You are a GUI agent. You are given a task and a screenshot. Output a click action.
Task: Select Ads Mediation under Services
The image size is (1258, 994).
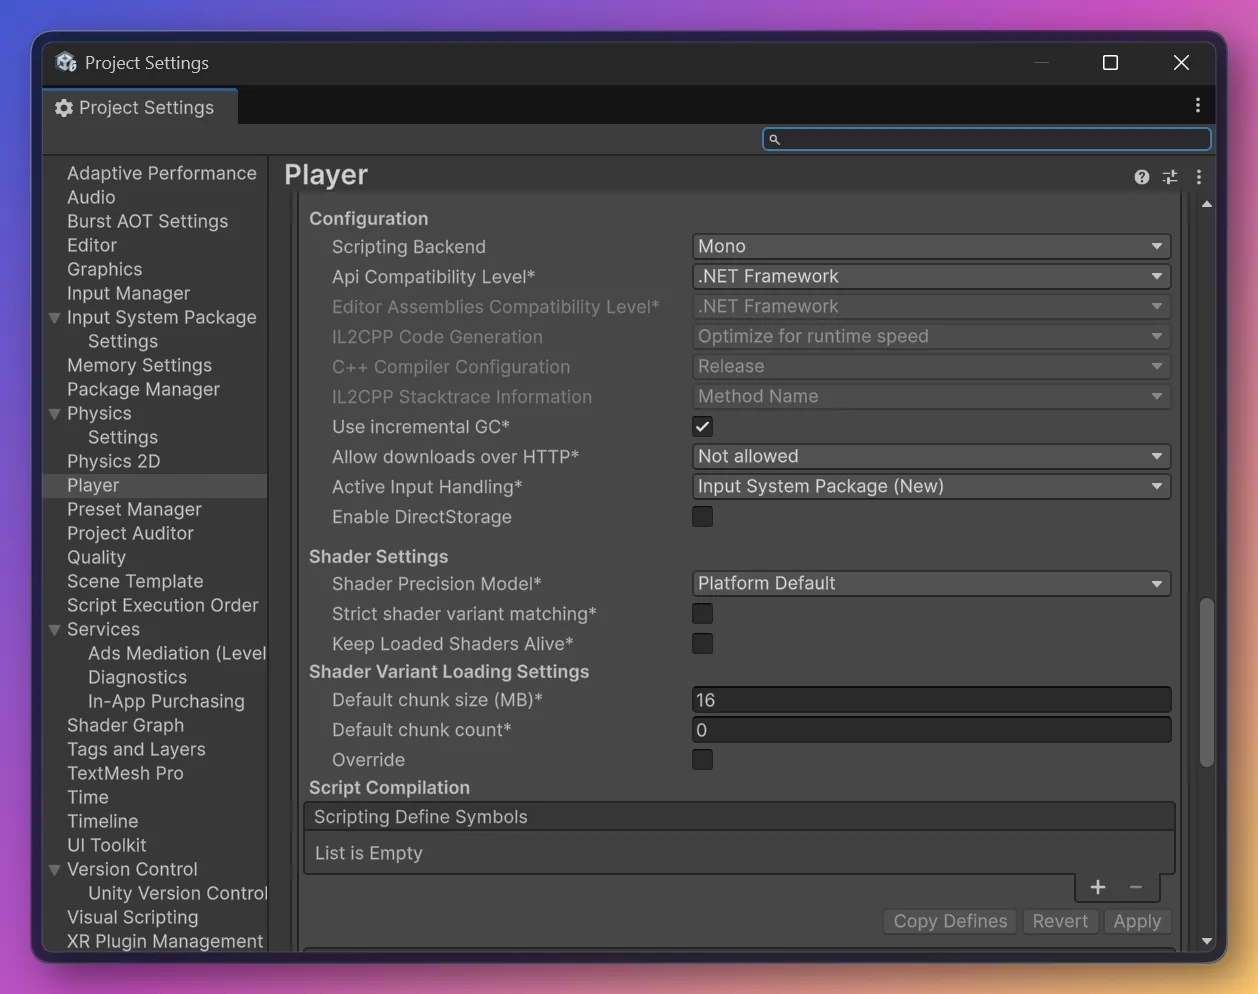(x=177, y=653)
